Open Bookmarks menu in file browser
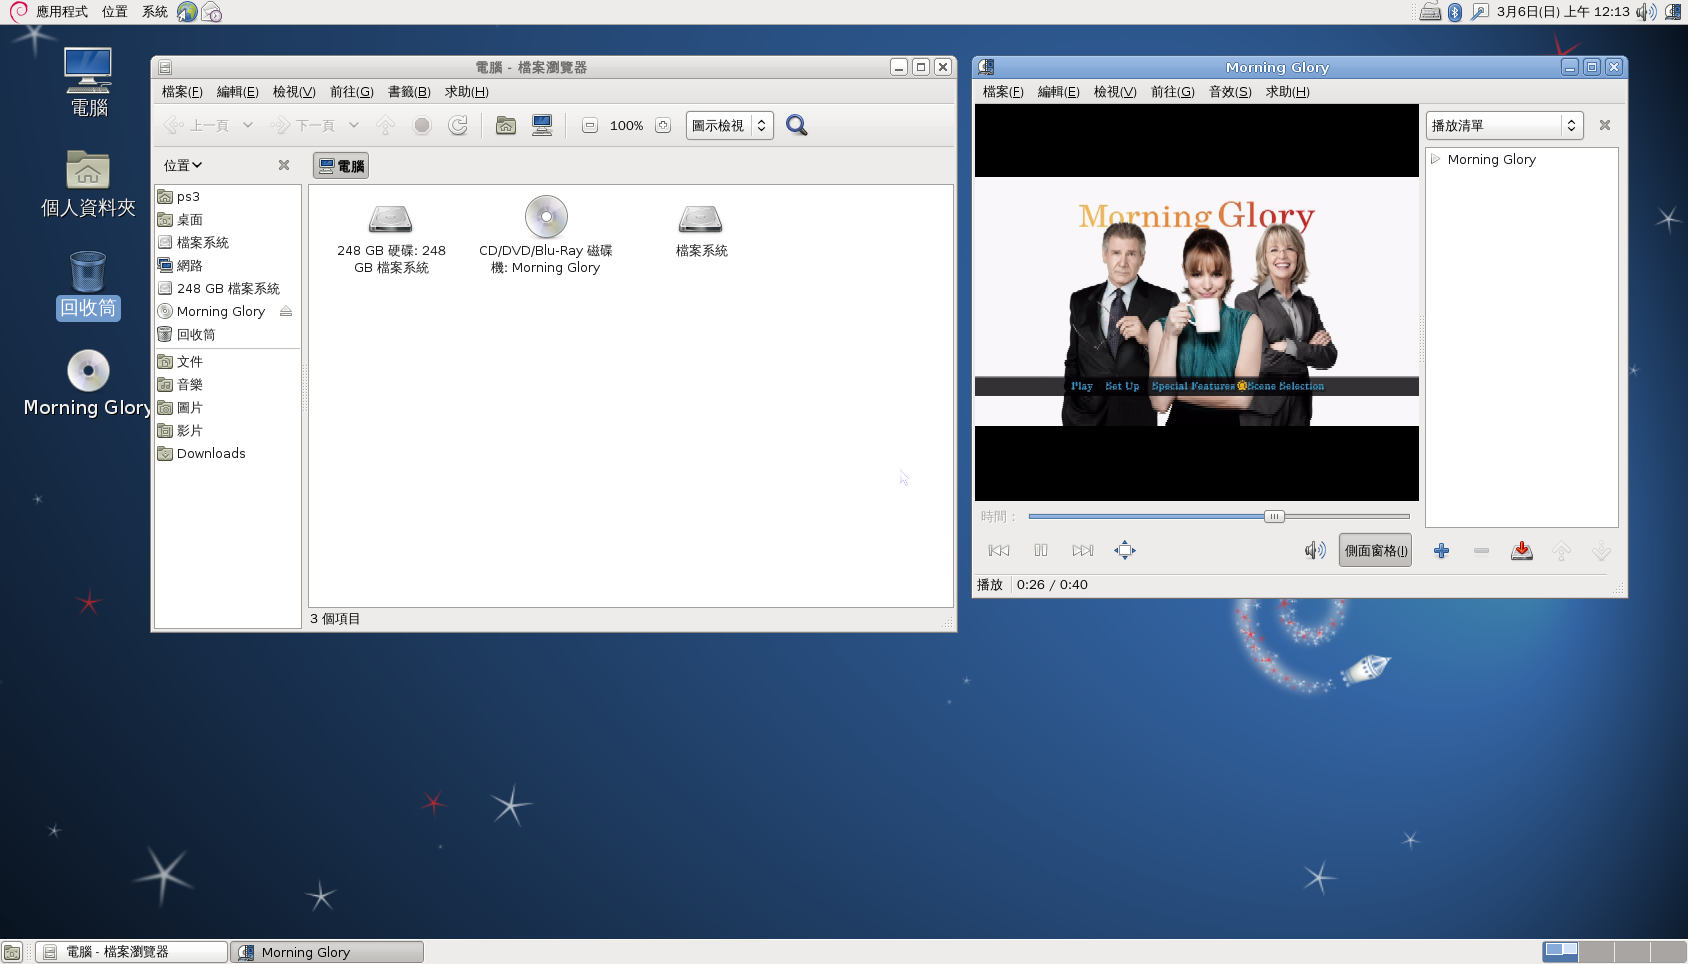This screenshot has width=1688, height=964. (x=409, y=92)
